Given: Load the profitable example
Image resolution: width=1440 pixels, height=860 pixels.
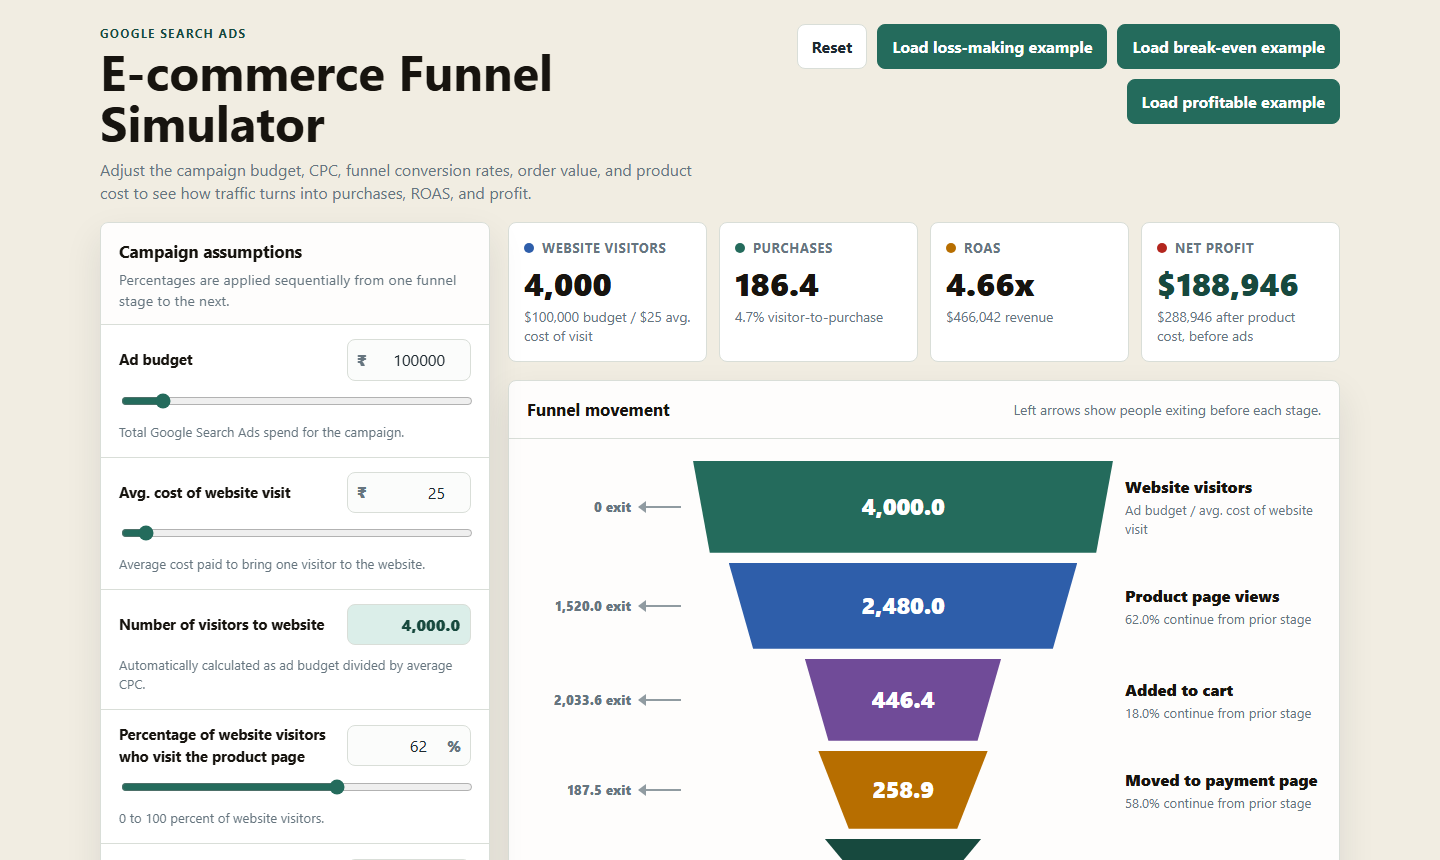Looking at the screenshot, I should [x=1233, y=102].
